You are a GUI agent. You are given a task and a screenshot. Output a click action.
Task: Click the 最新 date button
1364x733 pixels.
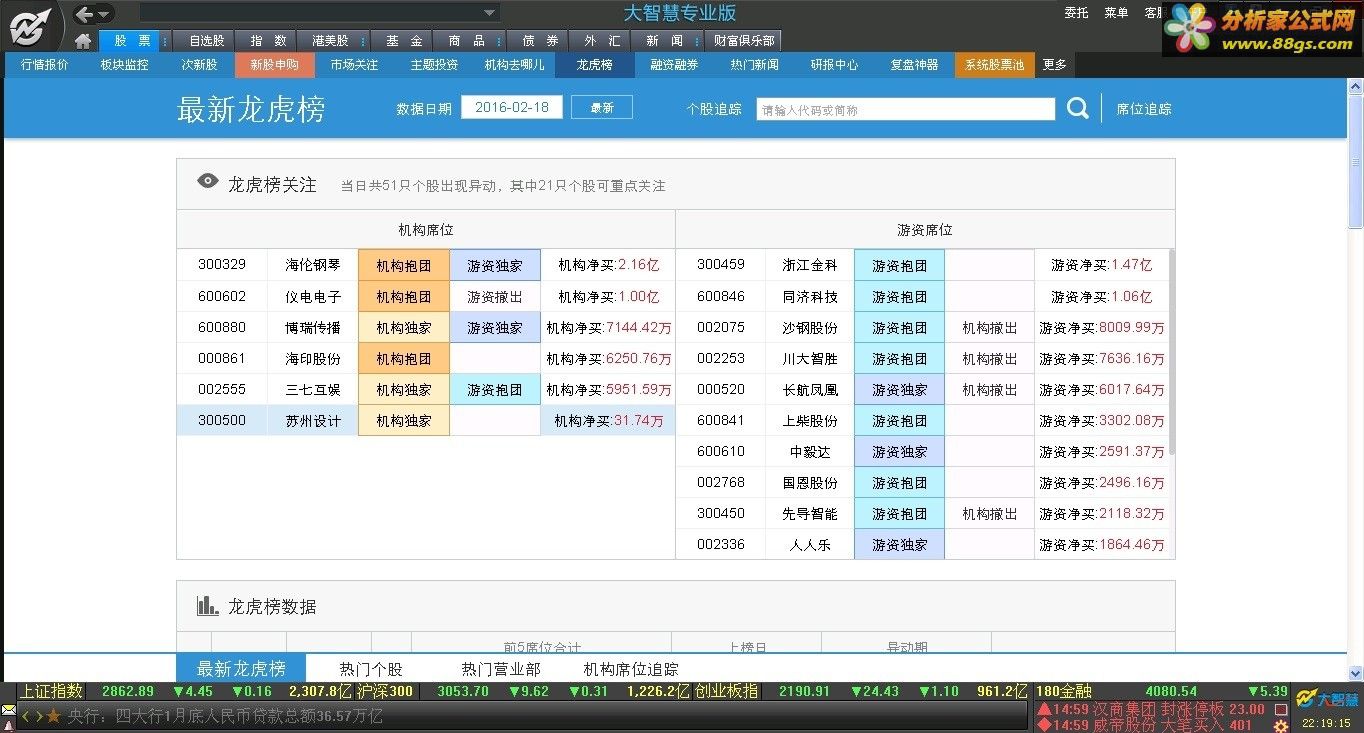pyautogui.click(x=602, y=108)
